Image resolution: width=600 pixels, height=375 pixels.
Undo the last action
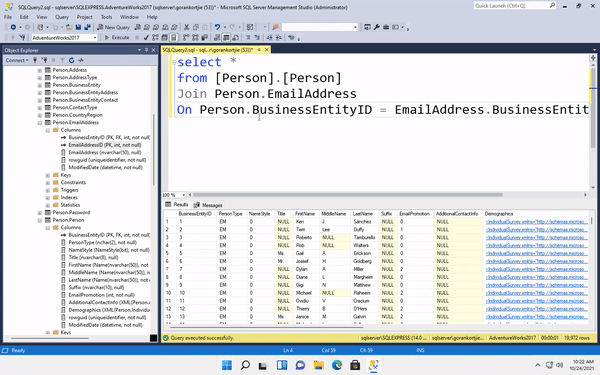(217, 27)
